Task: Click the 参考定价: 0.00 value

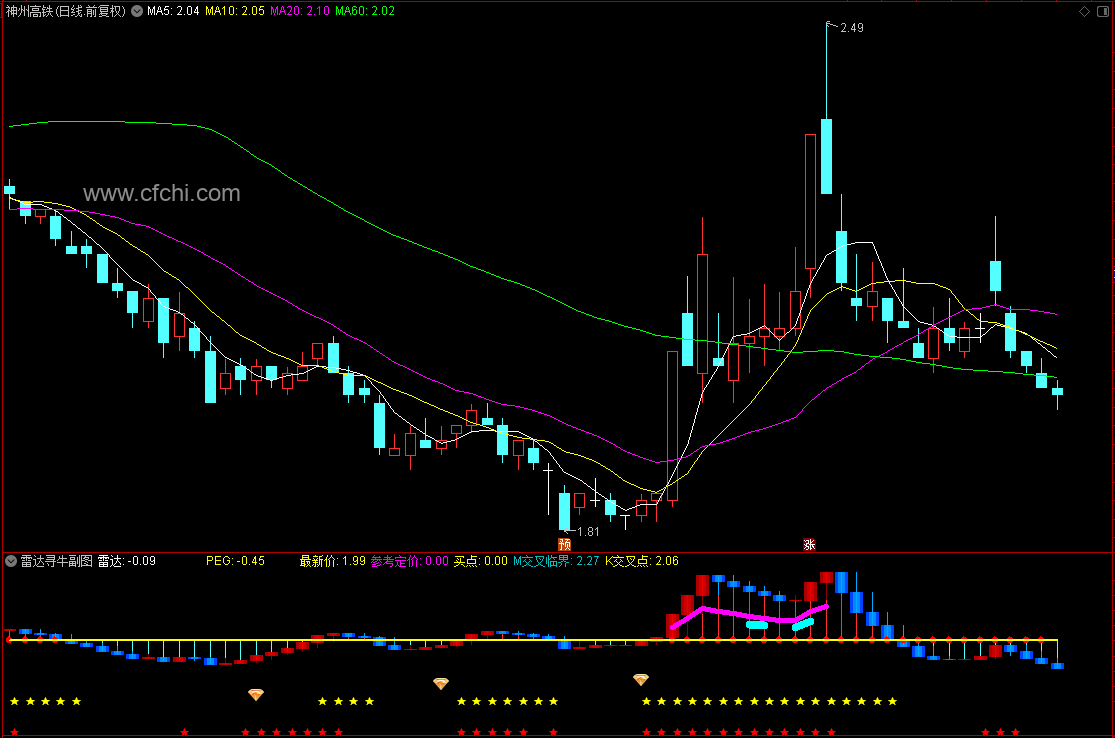Action: pos(410,561)
